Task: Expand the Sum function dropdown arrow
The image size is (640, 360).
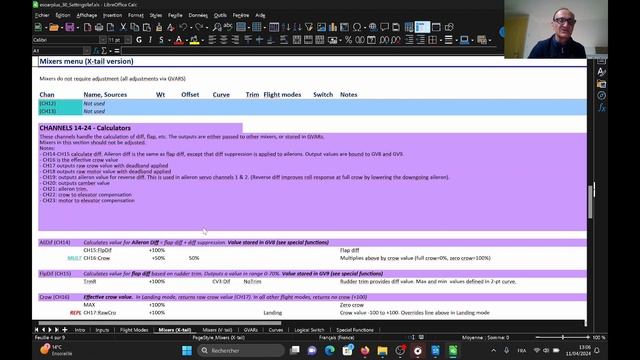Action: pos(110,51)
